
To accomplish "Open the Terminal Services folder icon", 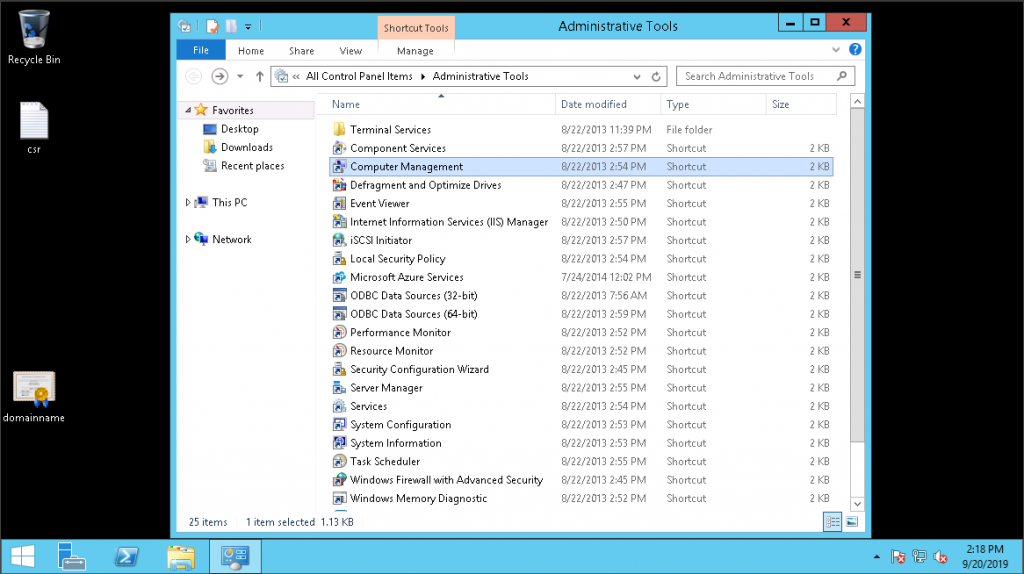I will point(339,129).
